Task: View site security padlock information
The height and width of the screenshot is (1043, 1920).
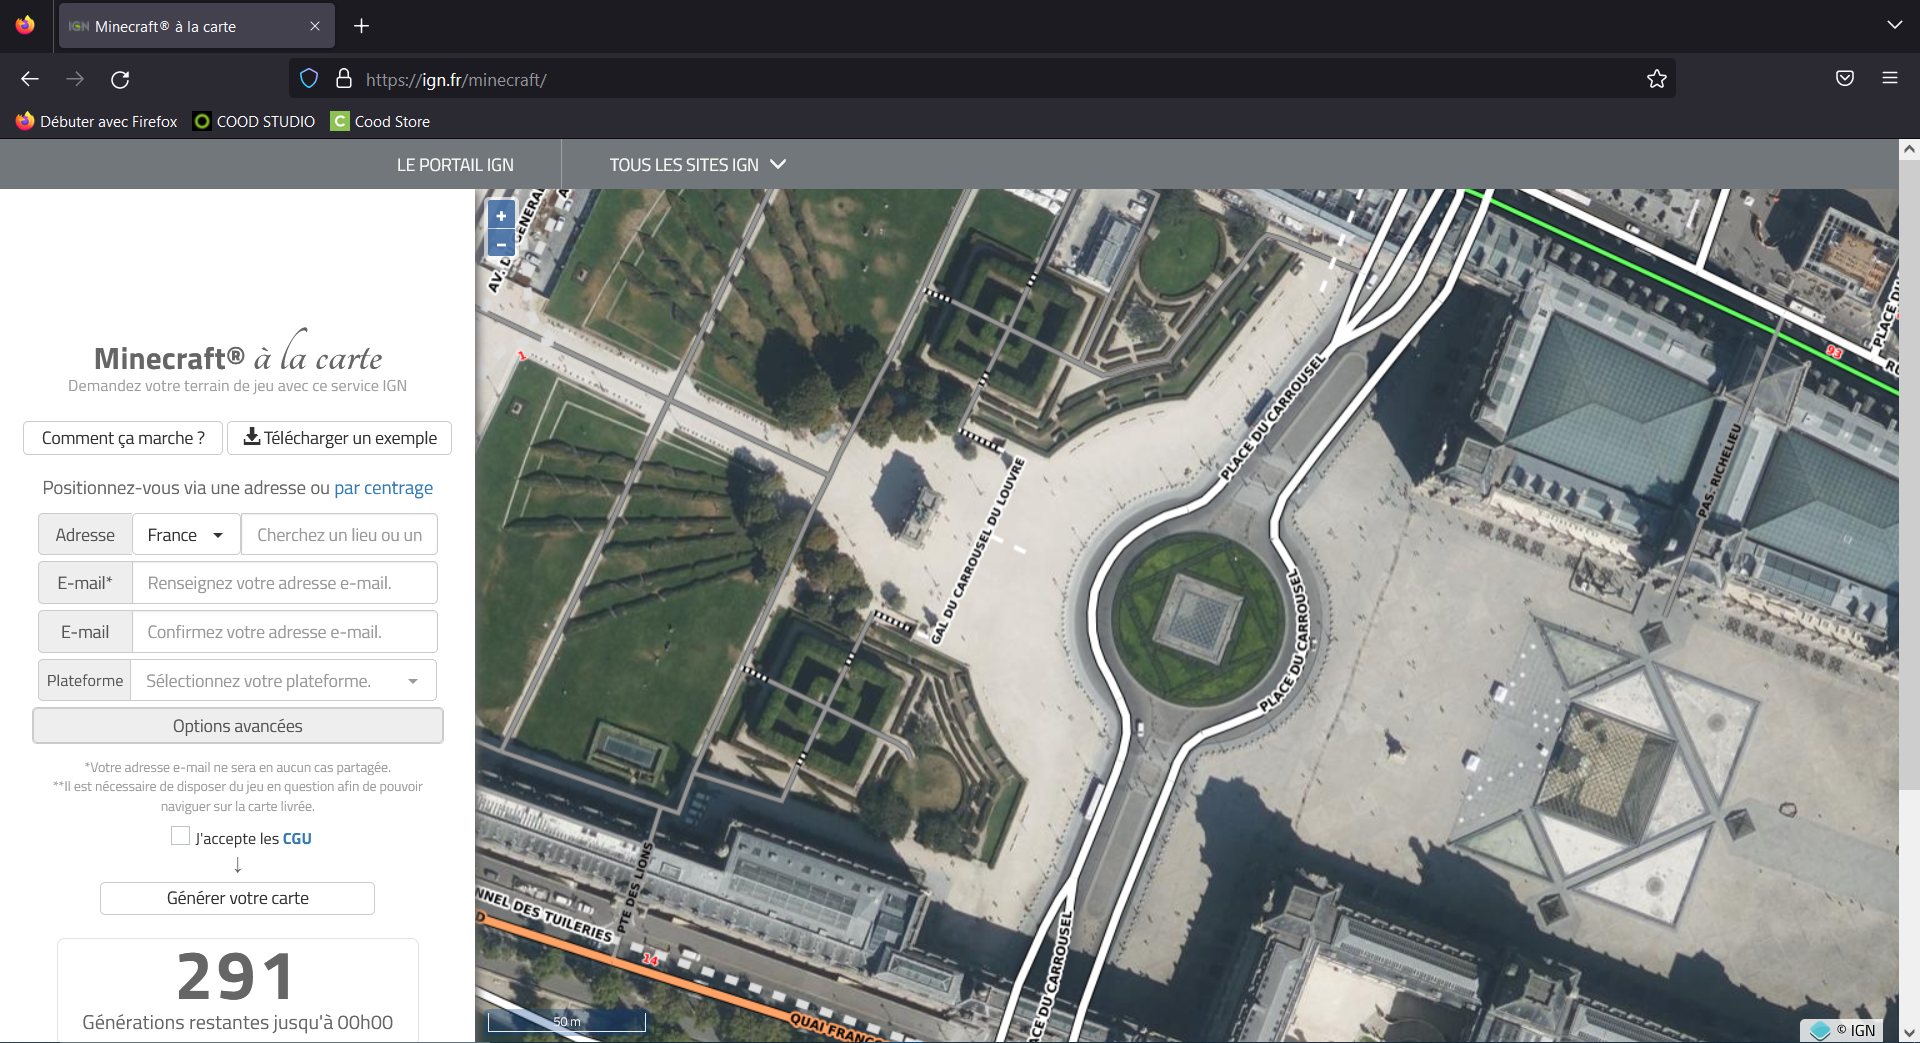Action: pos(344,79)
